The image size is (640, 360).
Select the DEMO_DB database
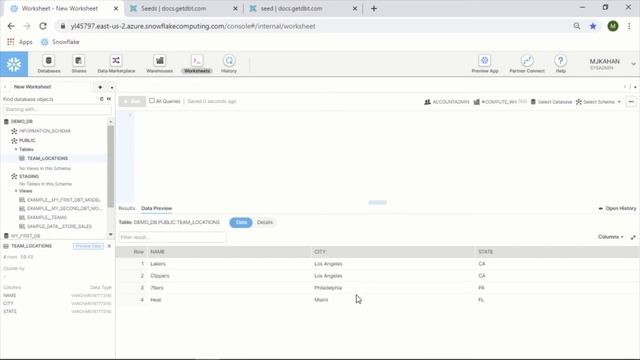(22, 122)
